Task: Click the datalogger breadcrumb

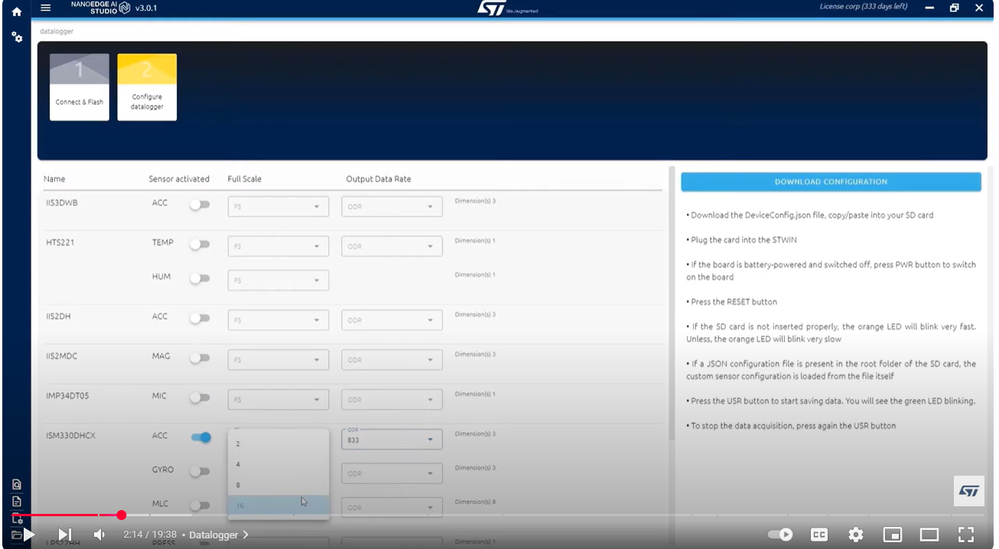Action: [56, 31]
